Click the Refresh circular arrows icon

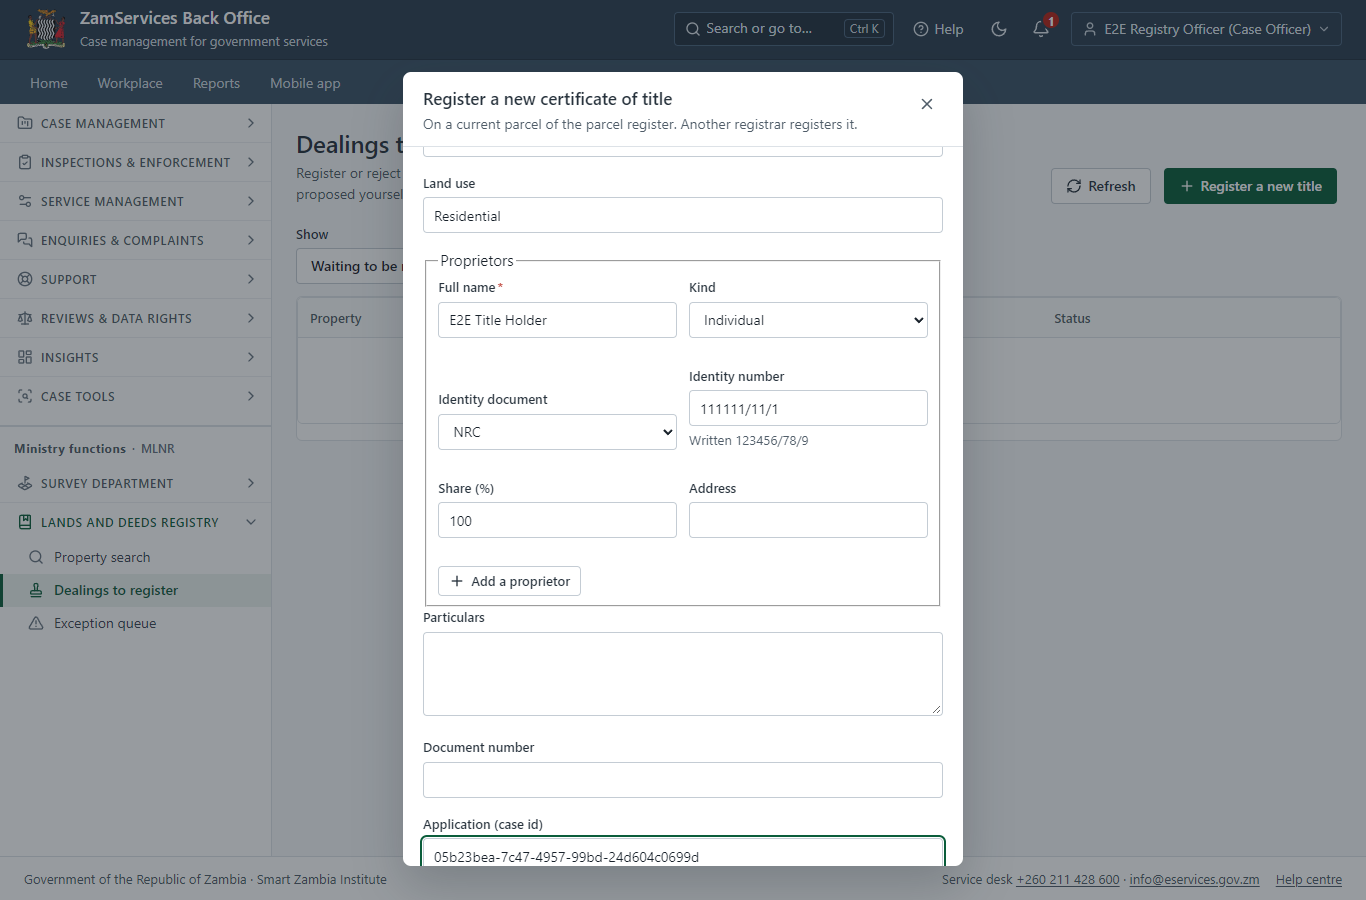(1074, 186)
